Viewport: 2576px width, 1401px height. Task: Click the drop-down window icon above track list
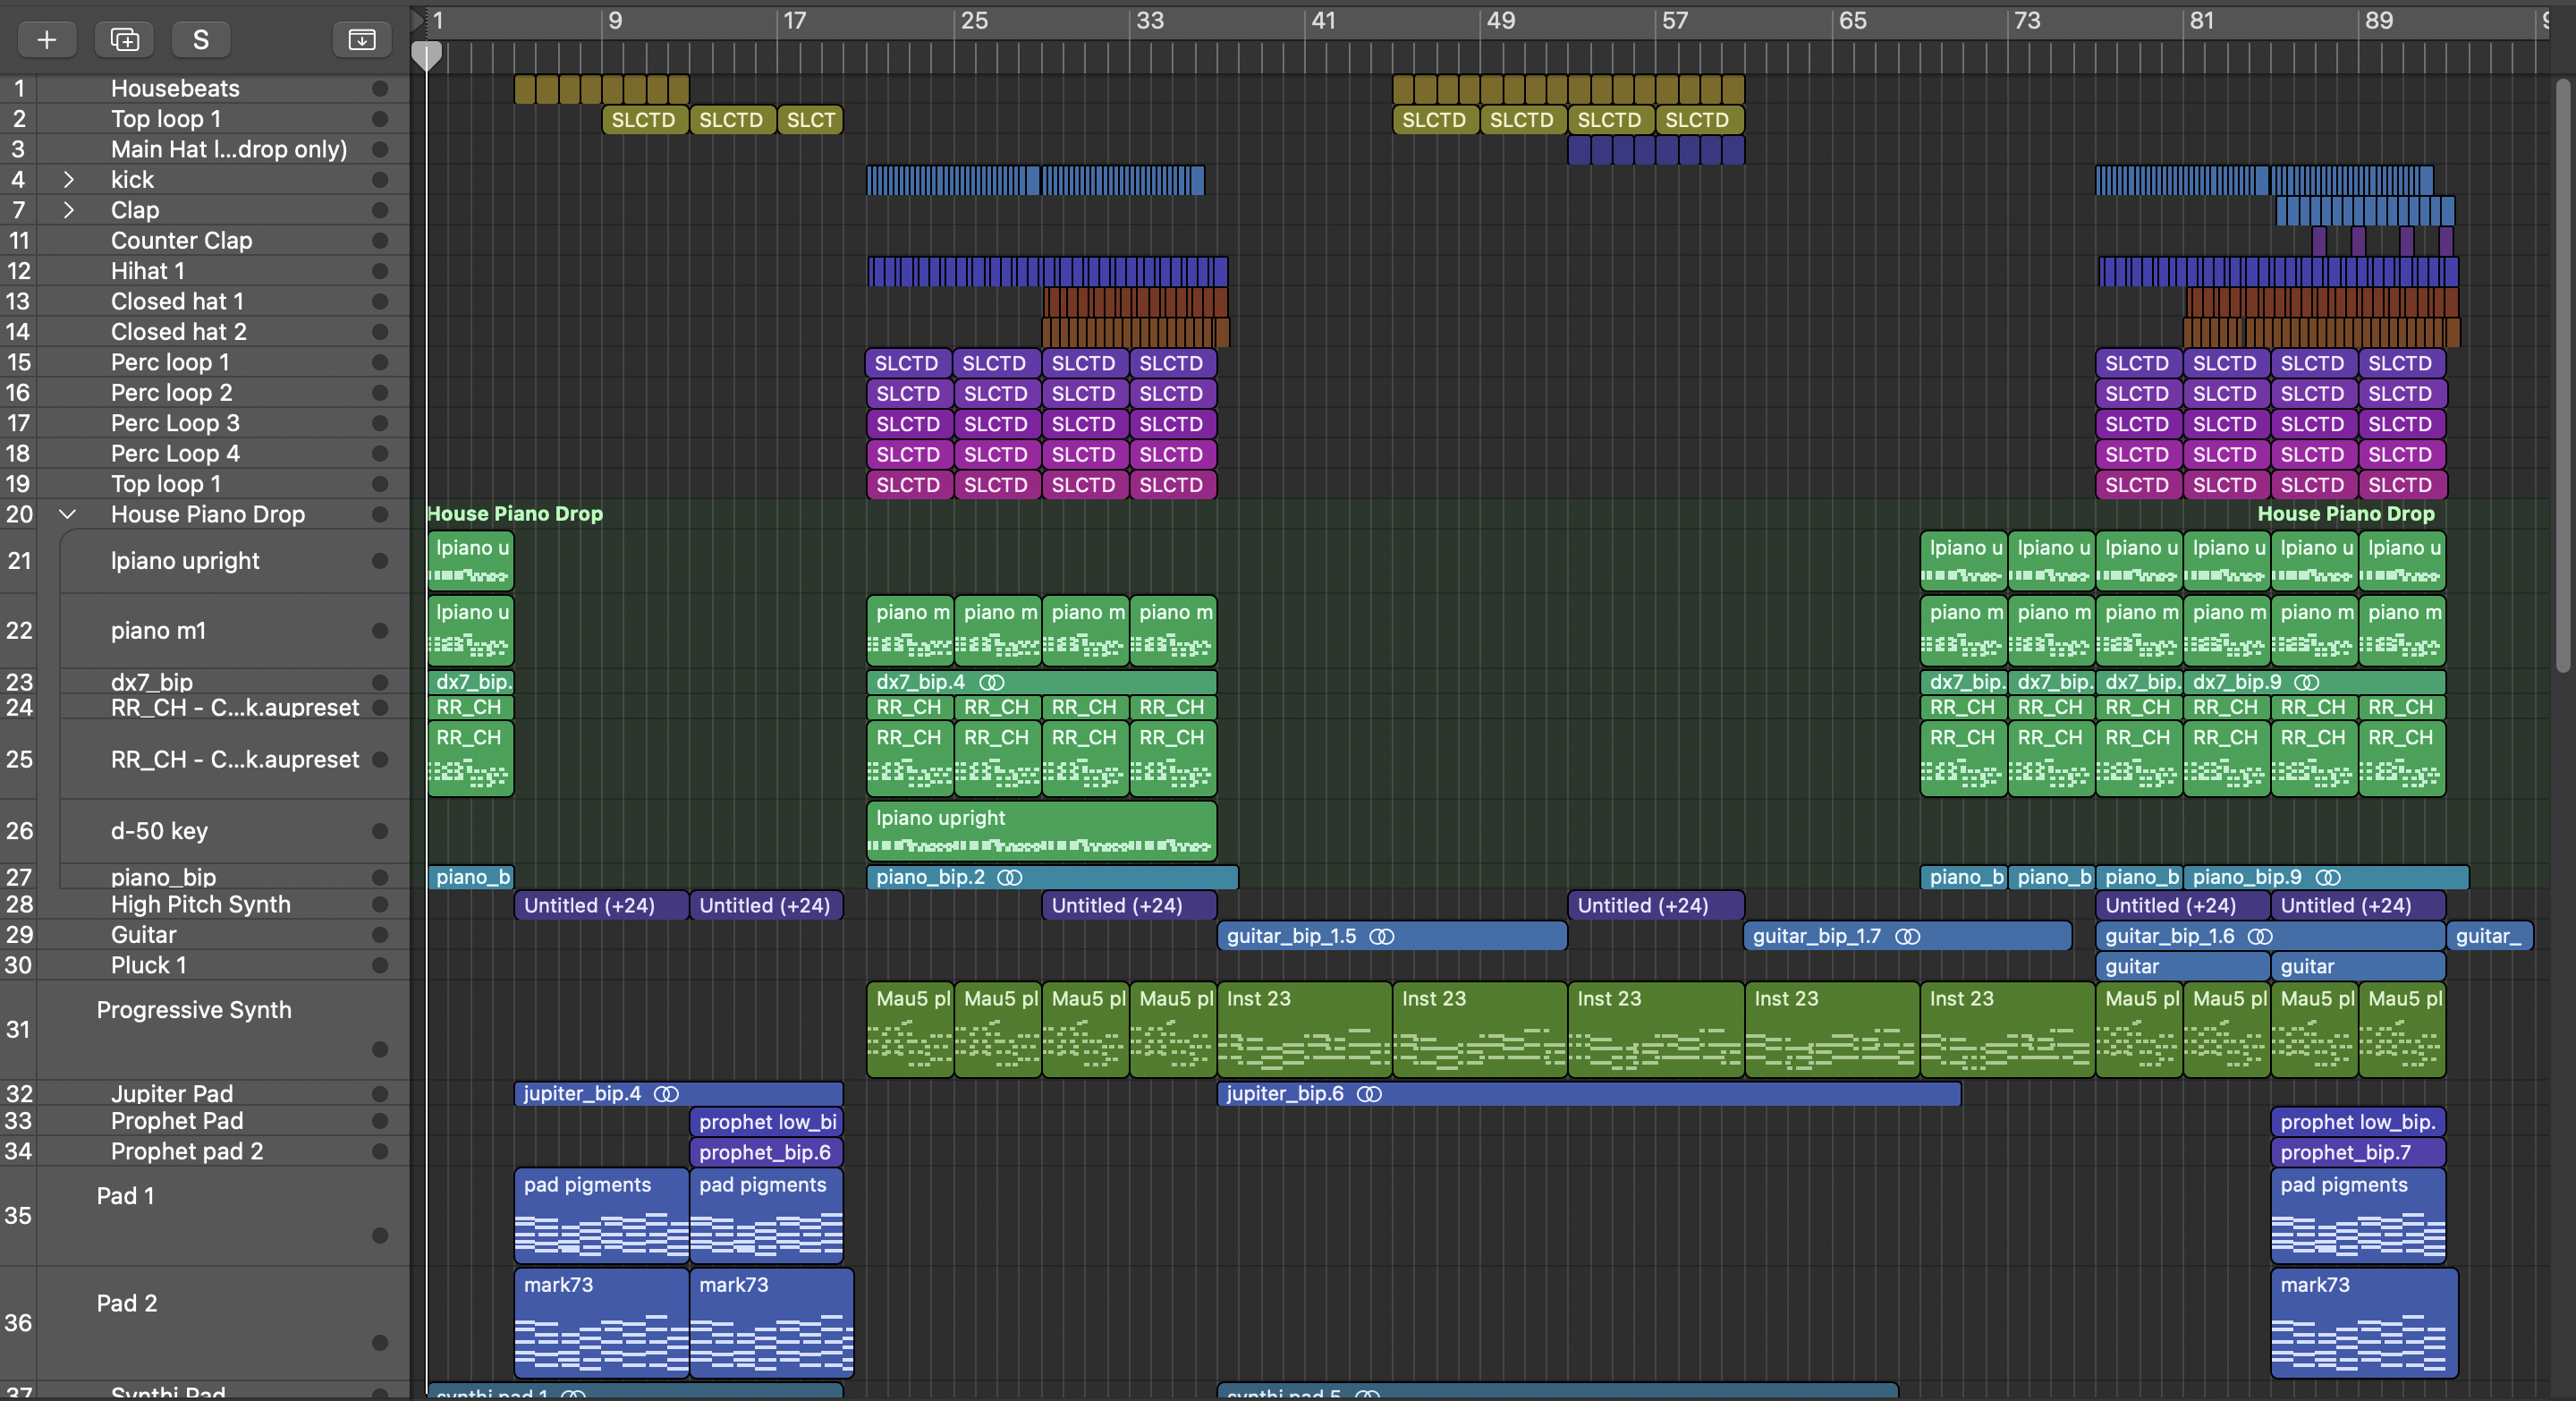pyautogui.click(x=361, y=39)
